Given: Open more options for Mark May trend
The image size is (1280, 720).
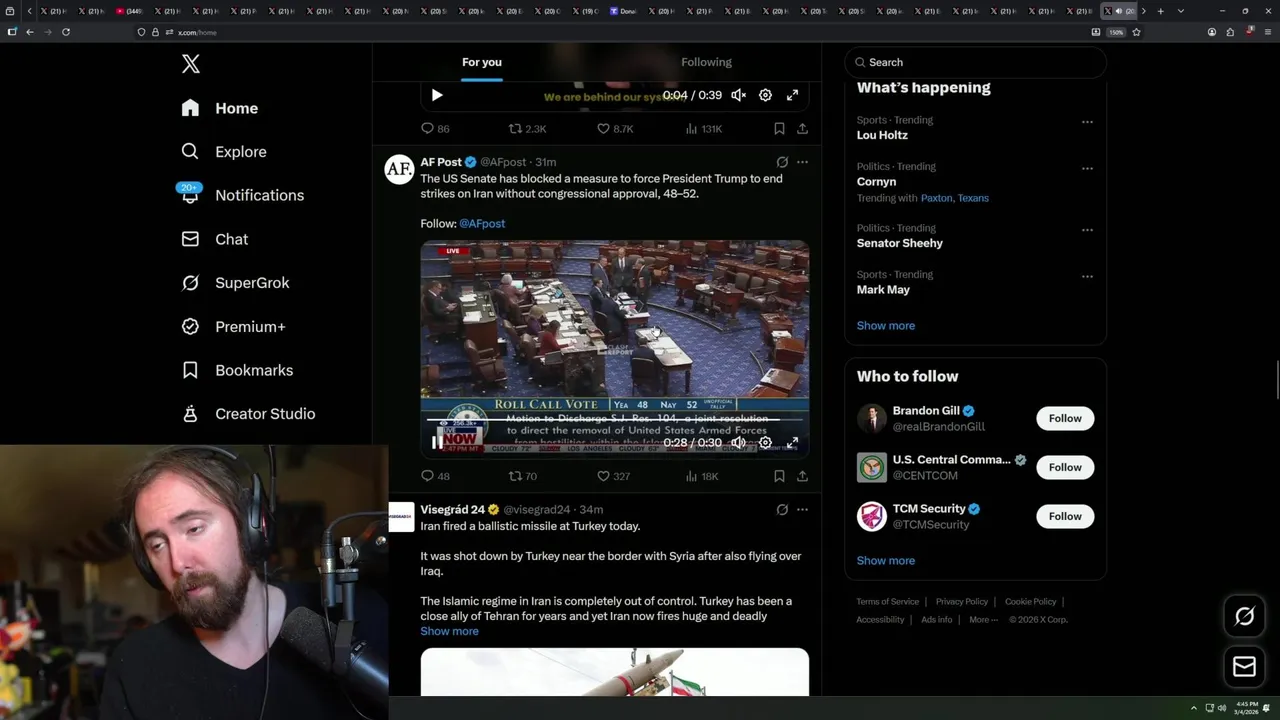Looking at the screenshot, I should (x=1087, y=276).
